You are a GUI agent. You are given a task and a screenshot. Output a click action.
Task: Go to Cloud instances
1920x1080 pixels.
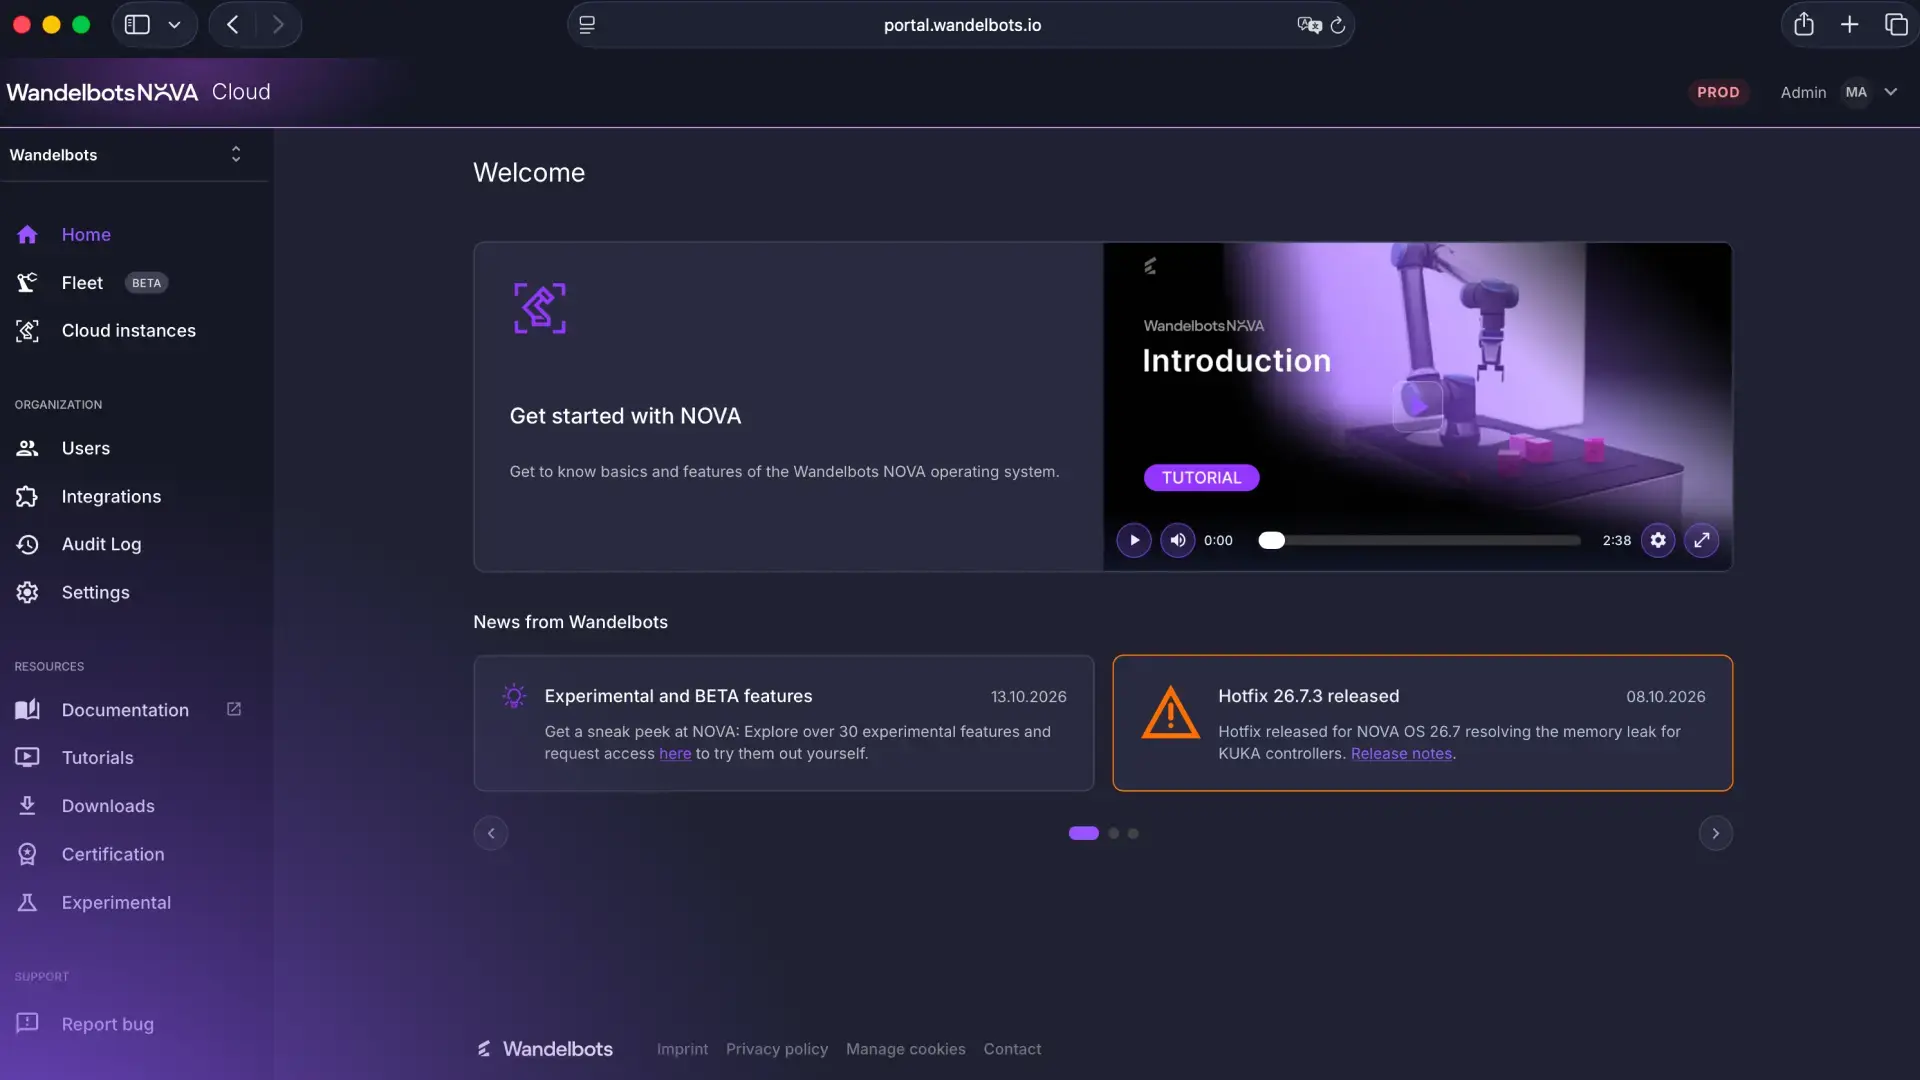(x=128, y=331)
